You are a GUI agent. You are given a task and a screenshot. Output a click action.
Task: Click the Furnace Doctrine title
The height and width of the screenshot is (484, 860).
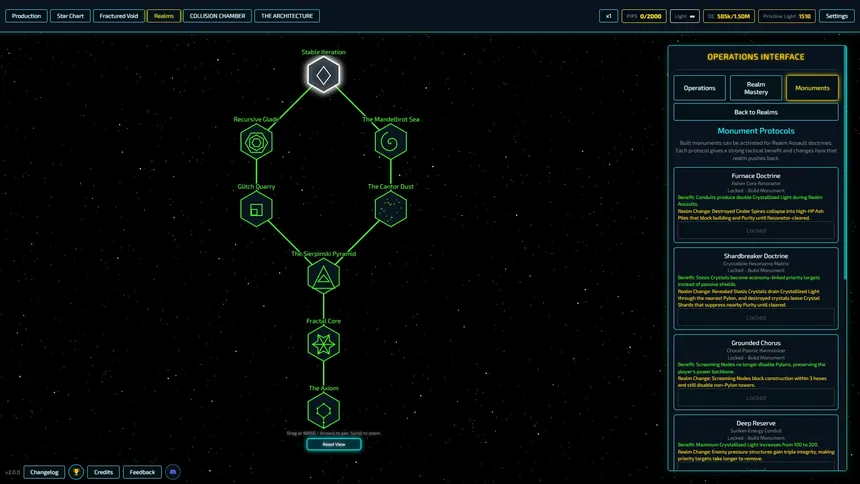coord(756,176)
